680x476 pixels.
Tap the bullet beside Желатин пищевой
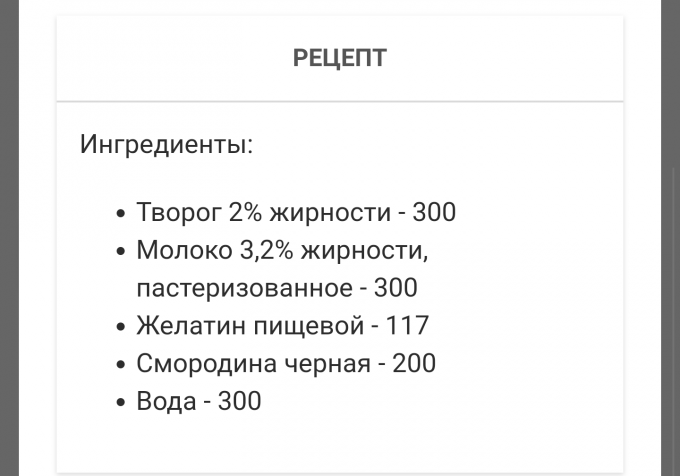point(121,327)
